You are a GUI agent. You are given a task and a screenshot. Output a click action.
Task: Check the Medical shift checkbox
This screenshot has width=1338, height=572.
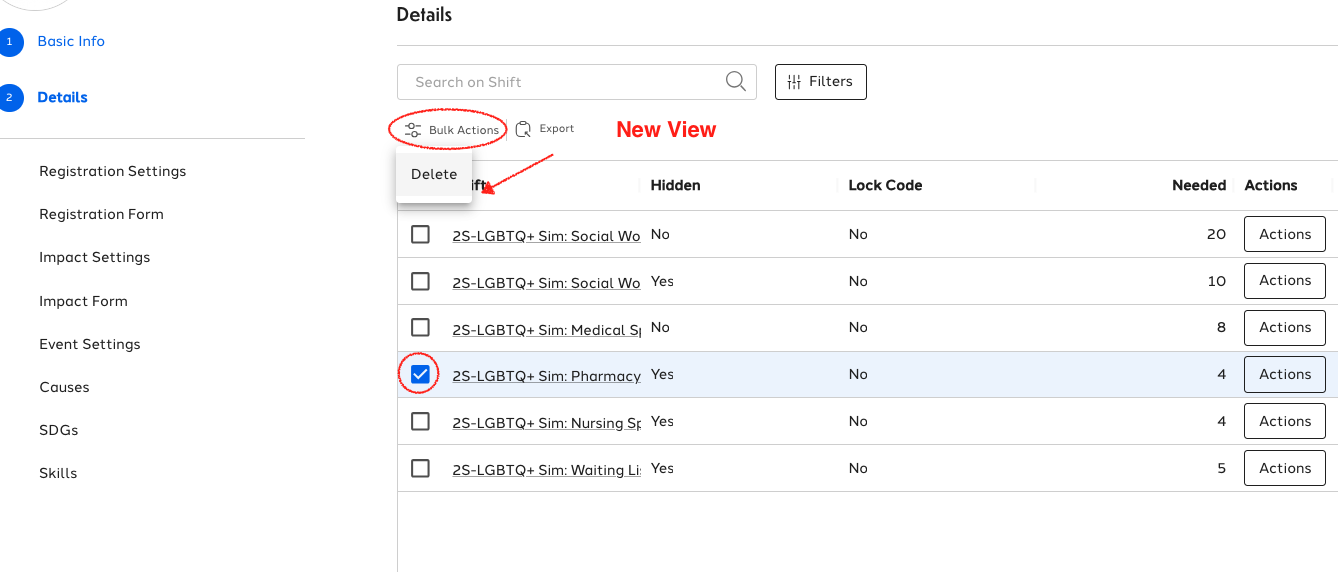tap(421, 328)
